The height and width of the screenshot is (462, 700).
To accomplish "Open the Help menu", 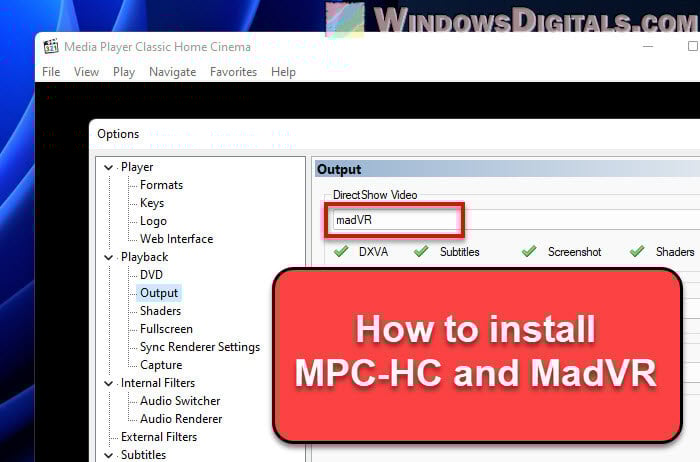I will pyautogui.click(x=283, y=72).
